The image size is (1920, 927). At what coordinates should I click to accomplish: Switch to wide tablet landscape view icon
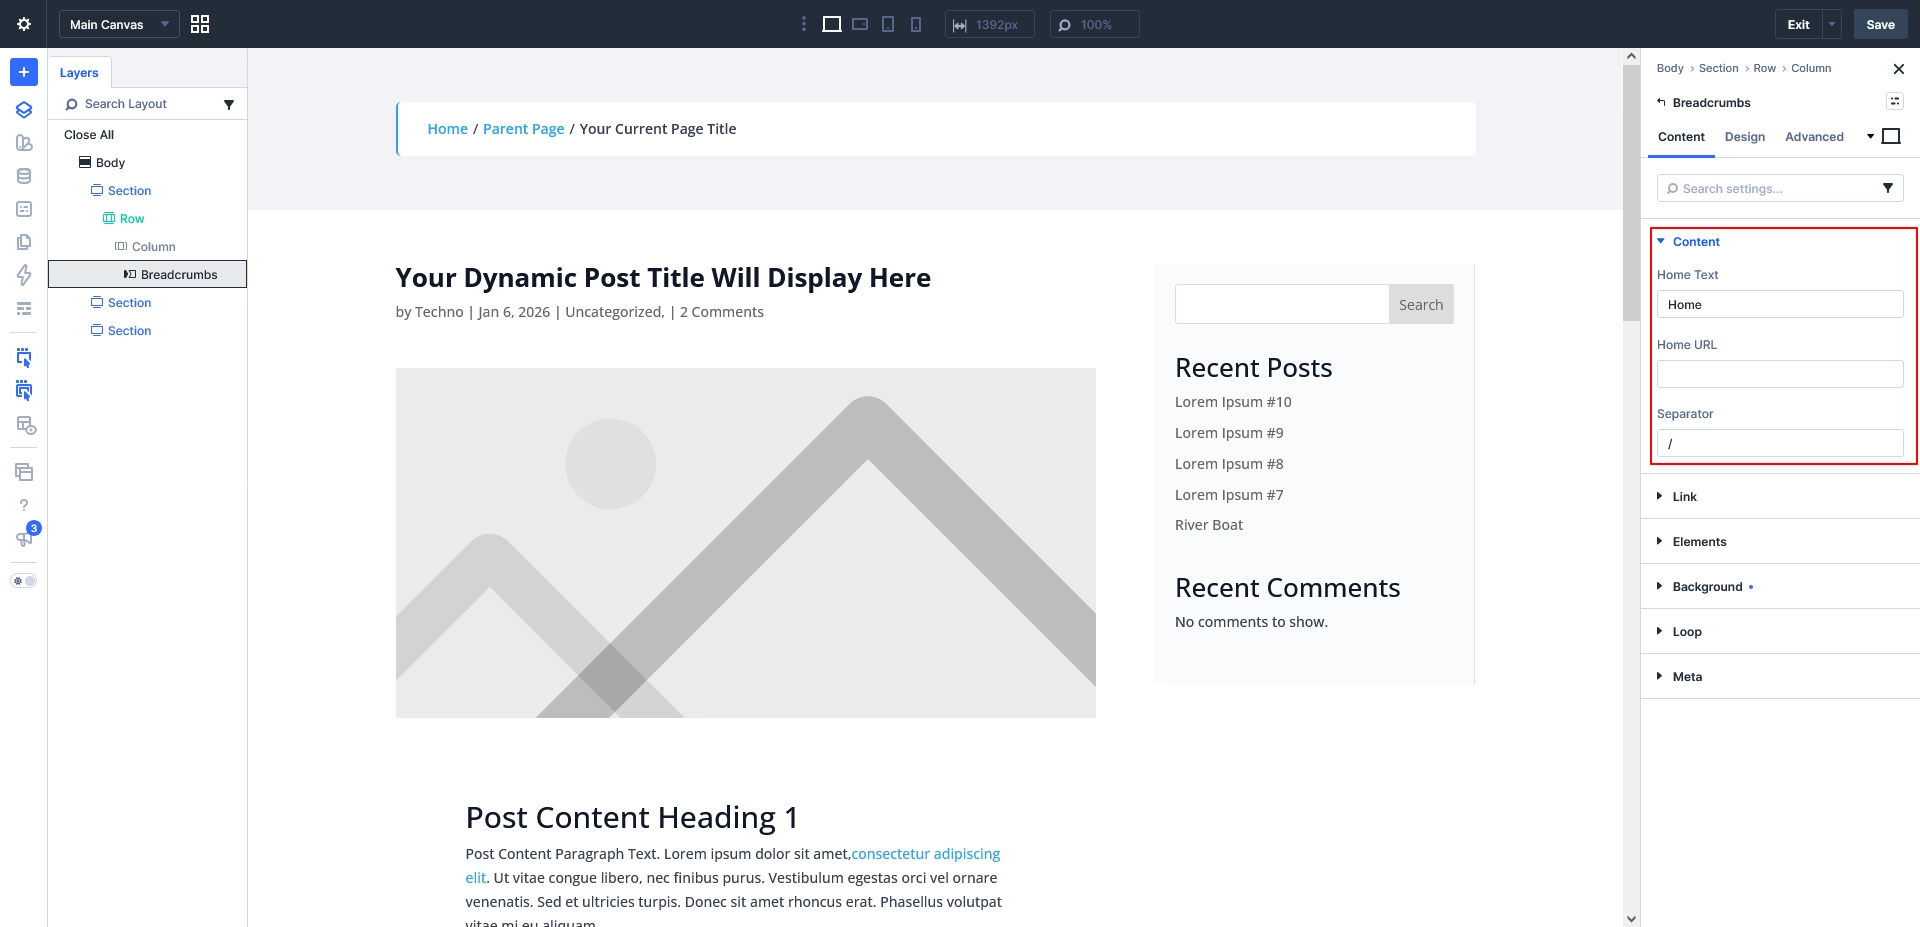[860, 24]
